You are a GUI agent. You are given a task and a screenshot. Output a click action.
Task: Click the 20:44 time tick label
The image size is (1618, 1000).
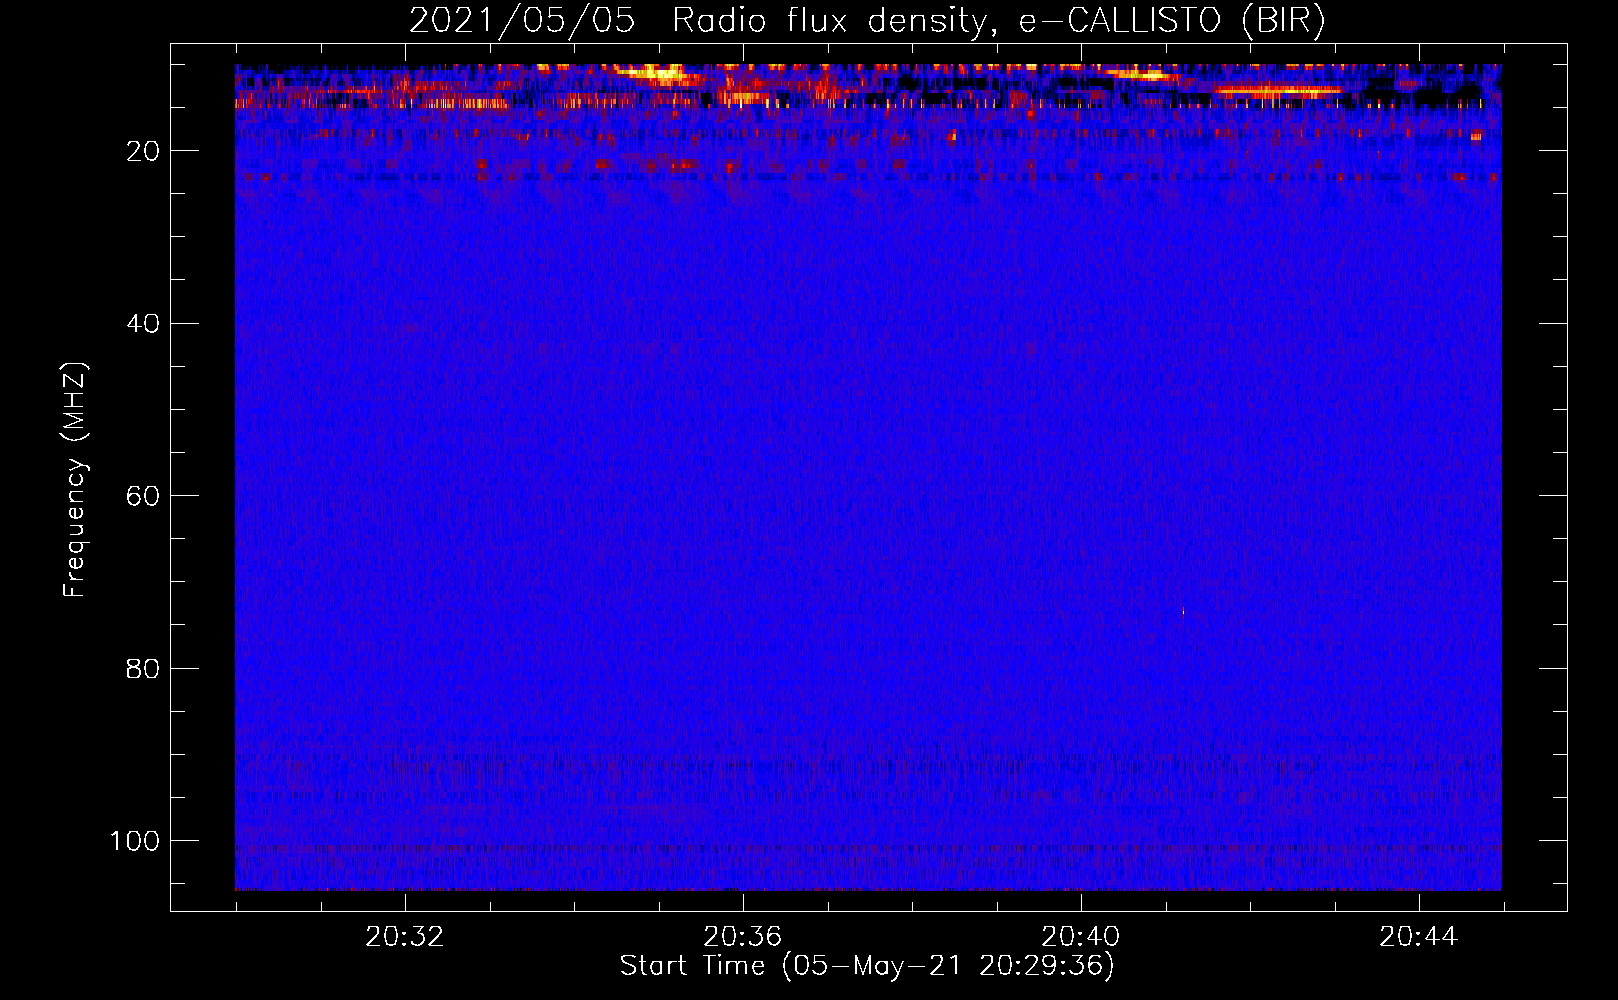1419,937
